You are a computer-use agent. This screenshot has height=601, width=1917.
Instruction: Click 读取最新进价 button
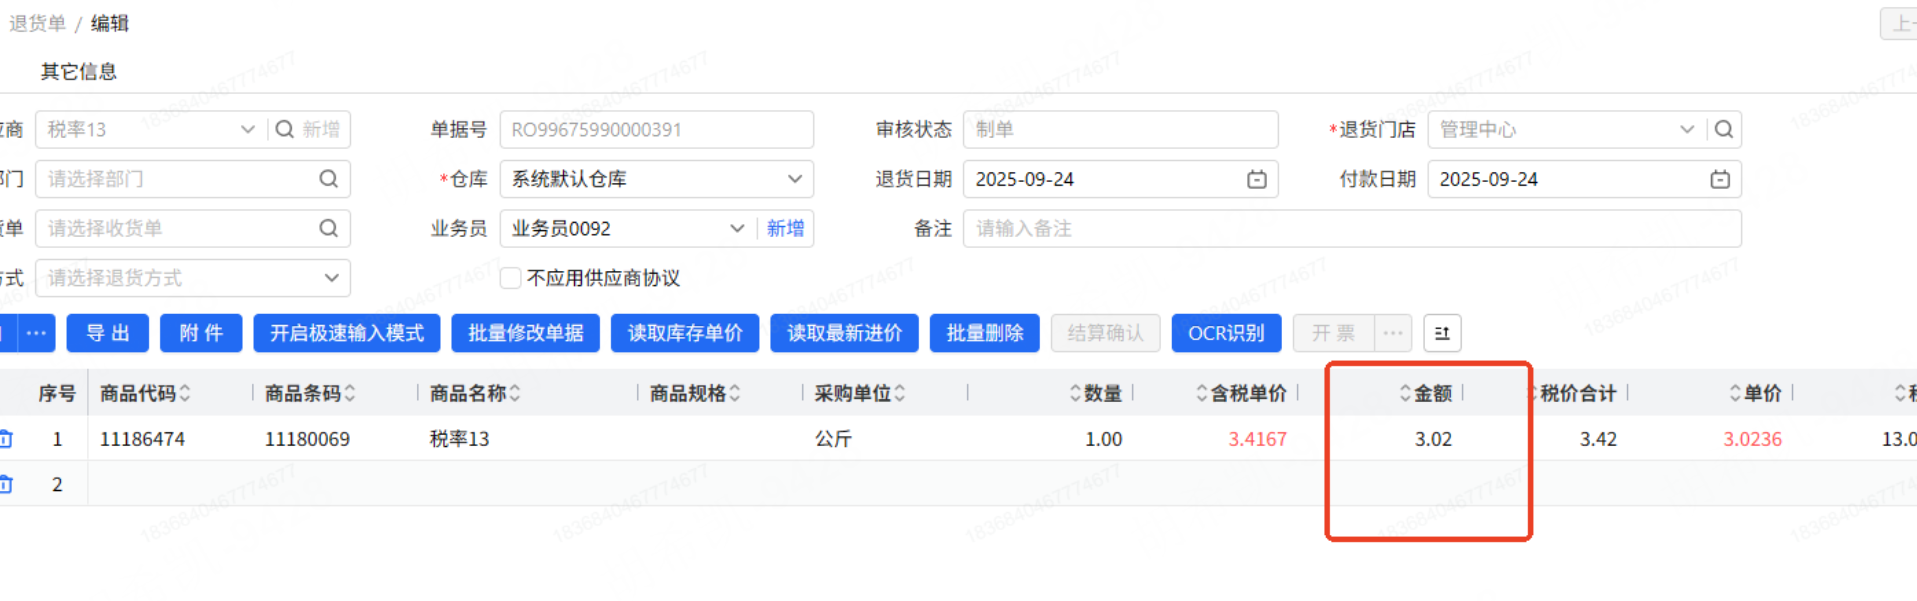coord(845,333)
